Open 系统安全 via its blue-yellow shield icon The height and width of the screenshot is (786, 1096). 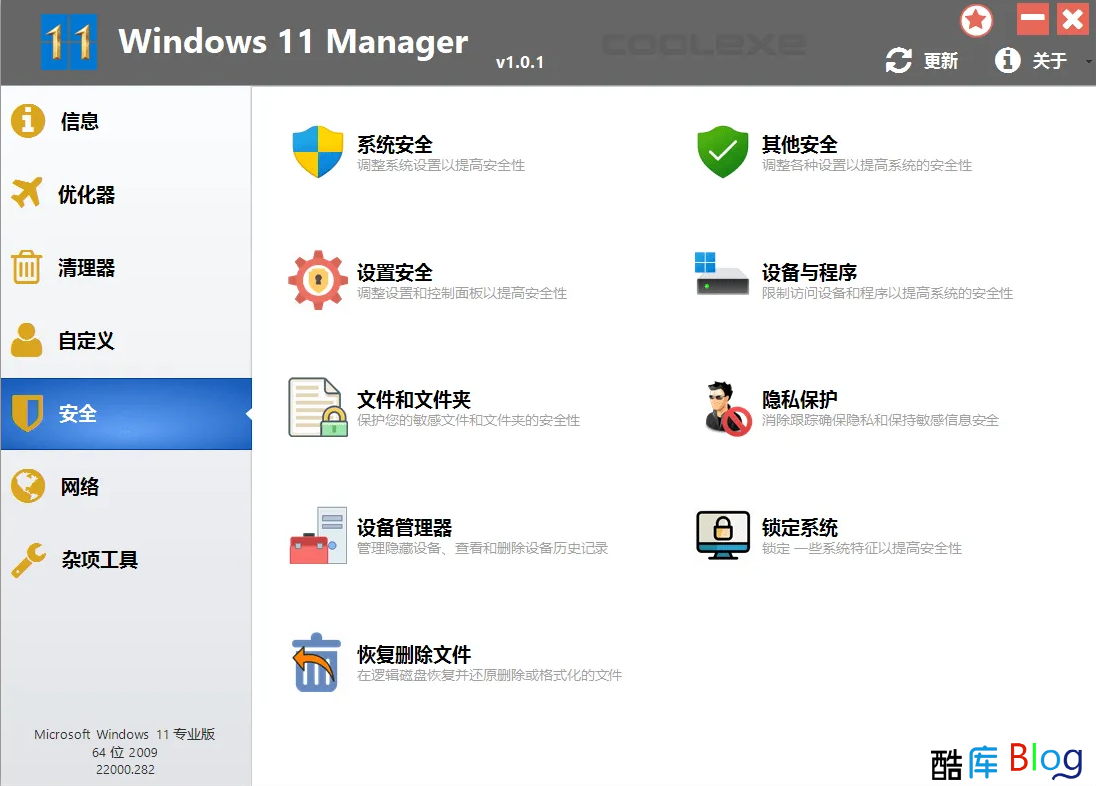(x=318, y=152)
